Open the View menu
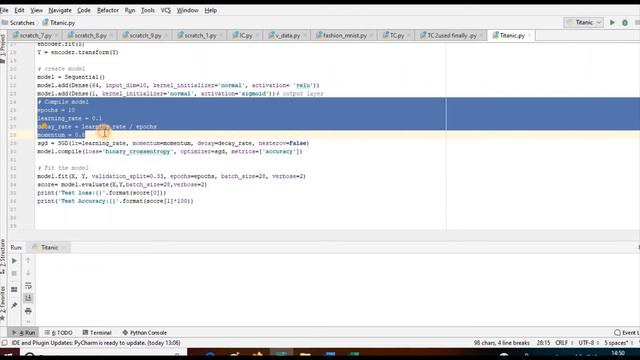The height and width of the screenshot is (360, 640). [x=36, y=10]
